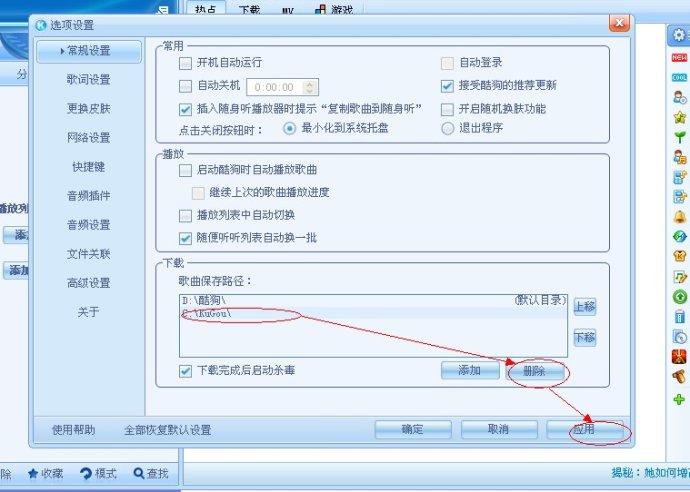
Task: Click 上移 move up button
Action: (585, 306)
